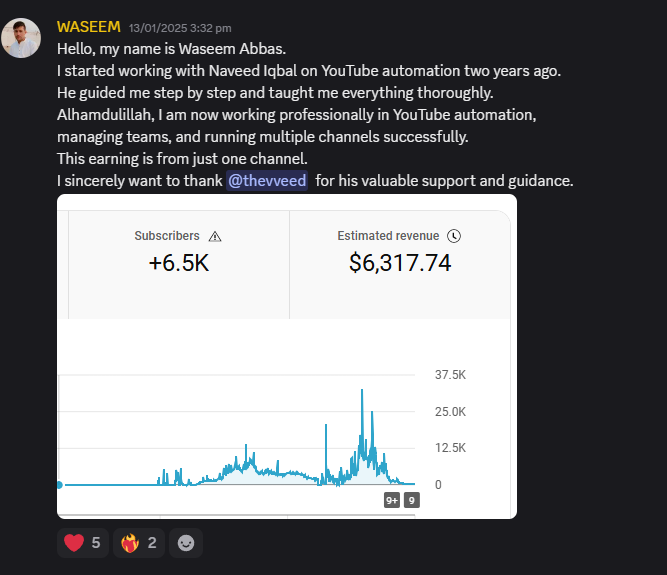
Task: Click the chart's starting data point dot
Action: coord(59,485)
